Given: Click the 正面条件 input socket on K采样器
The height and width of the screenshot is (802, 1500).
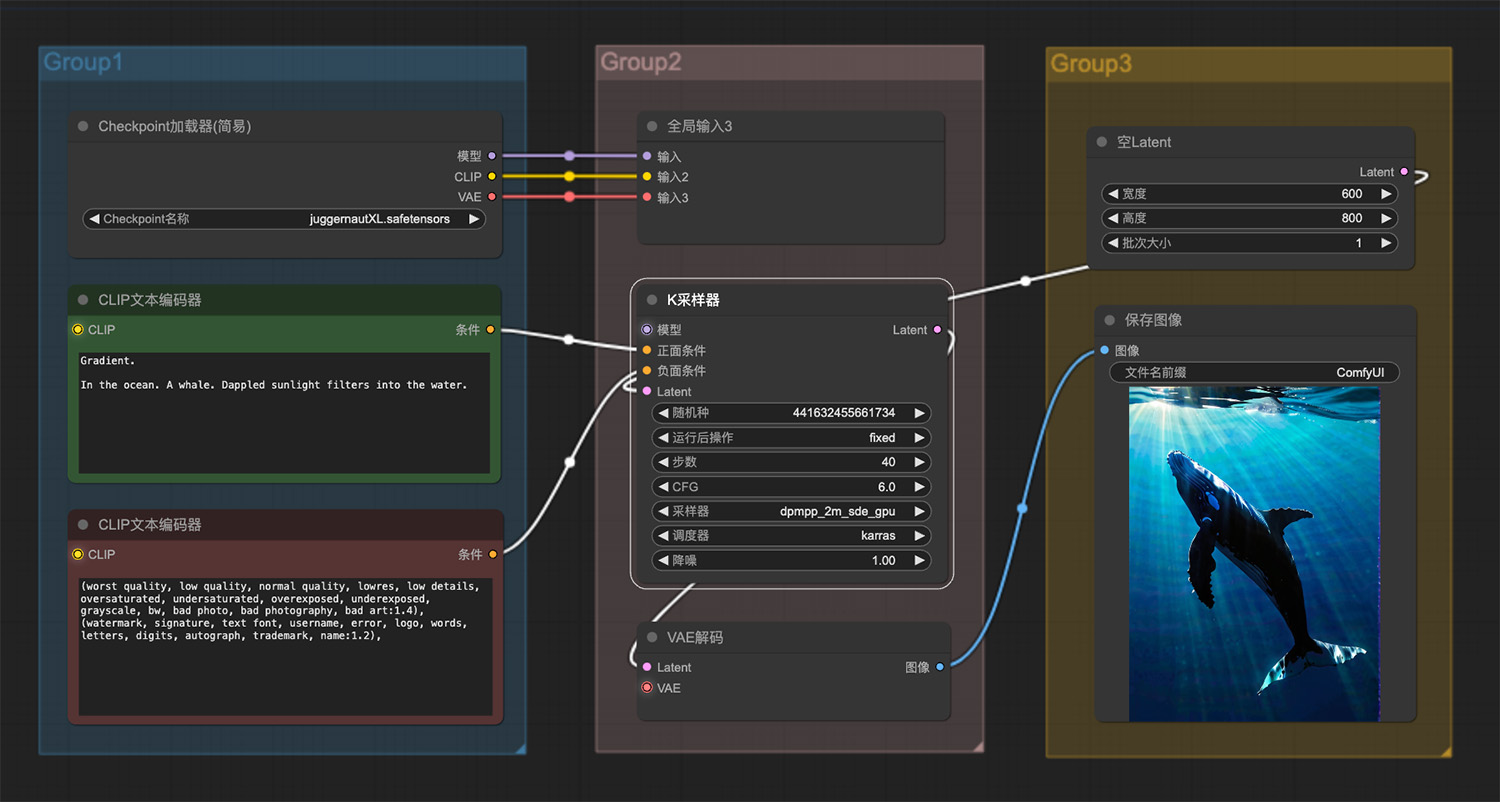Looking at the screenshot, I should pyautogui.click(x=647, y=350).
